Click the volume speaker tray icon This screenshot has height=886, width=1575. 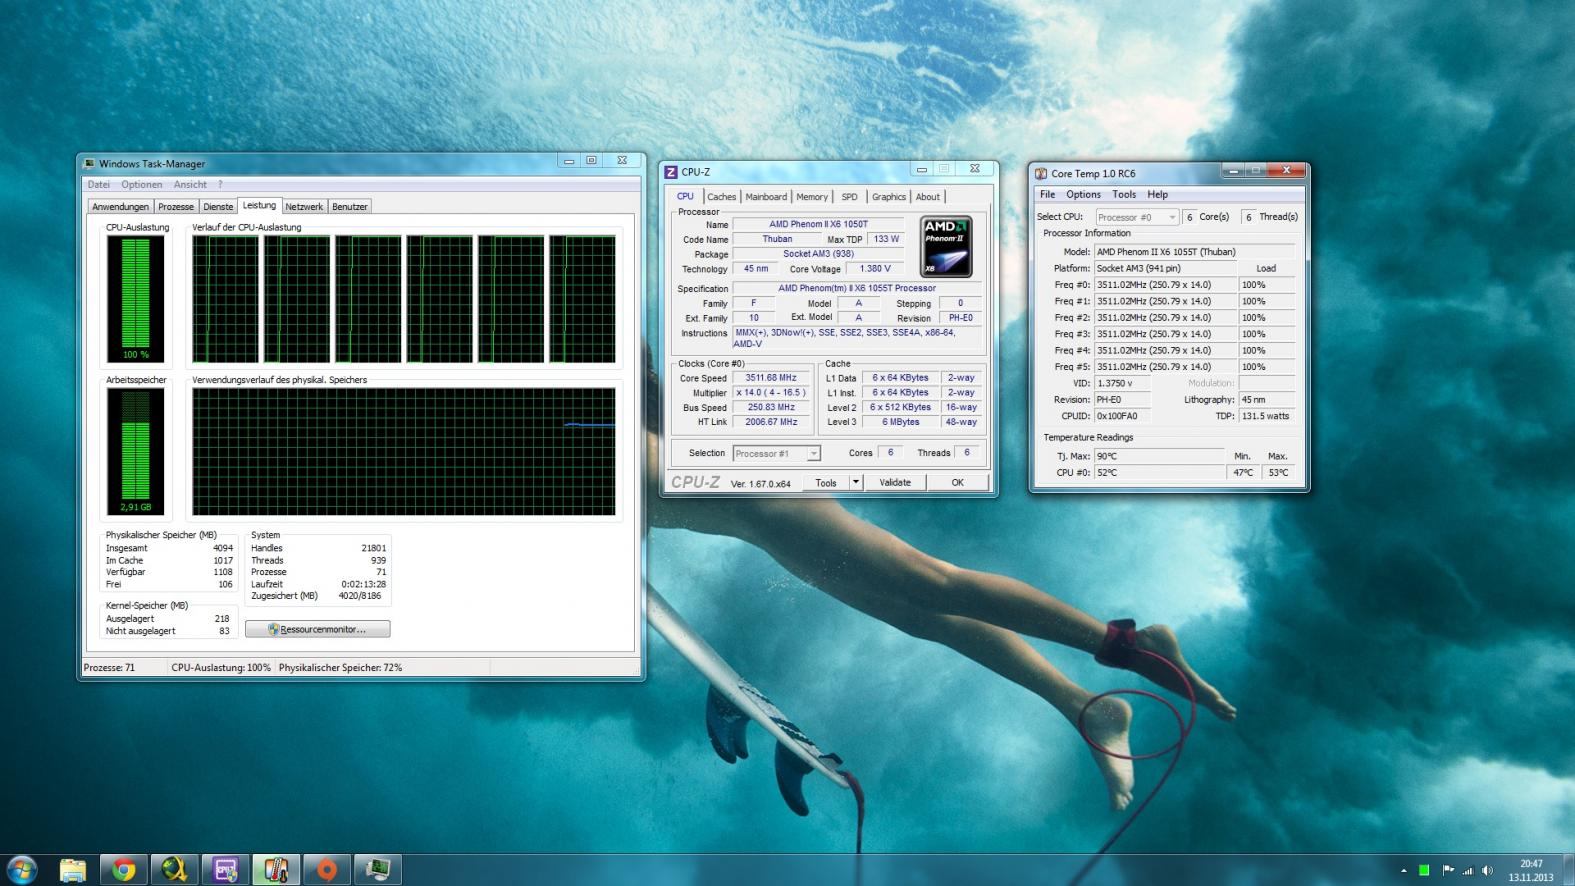click(1488, 870)
